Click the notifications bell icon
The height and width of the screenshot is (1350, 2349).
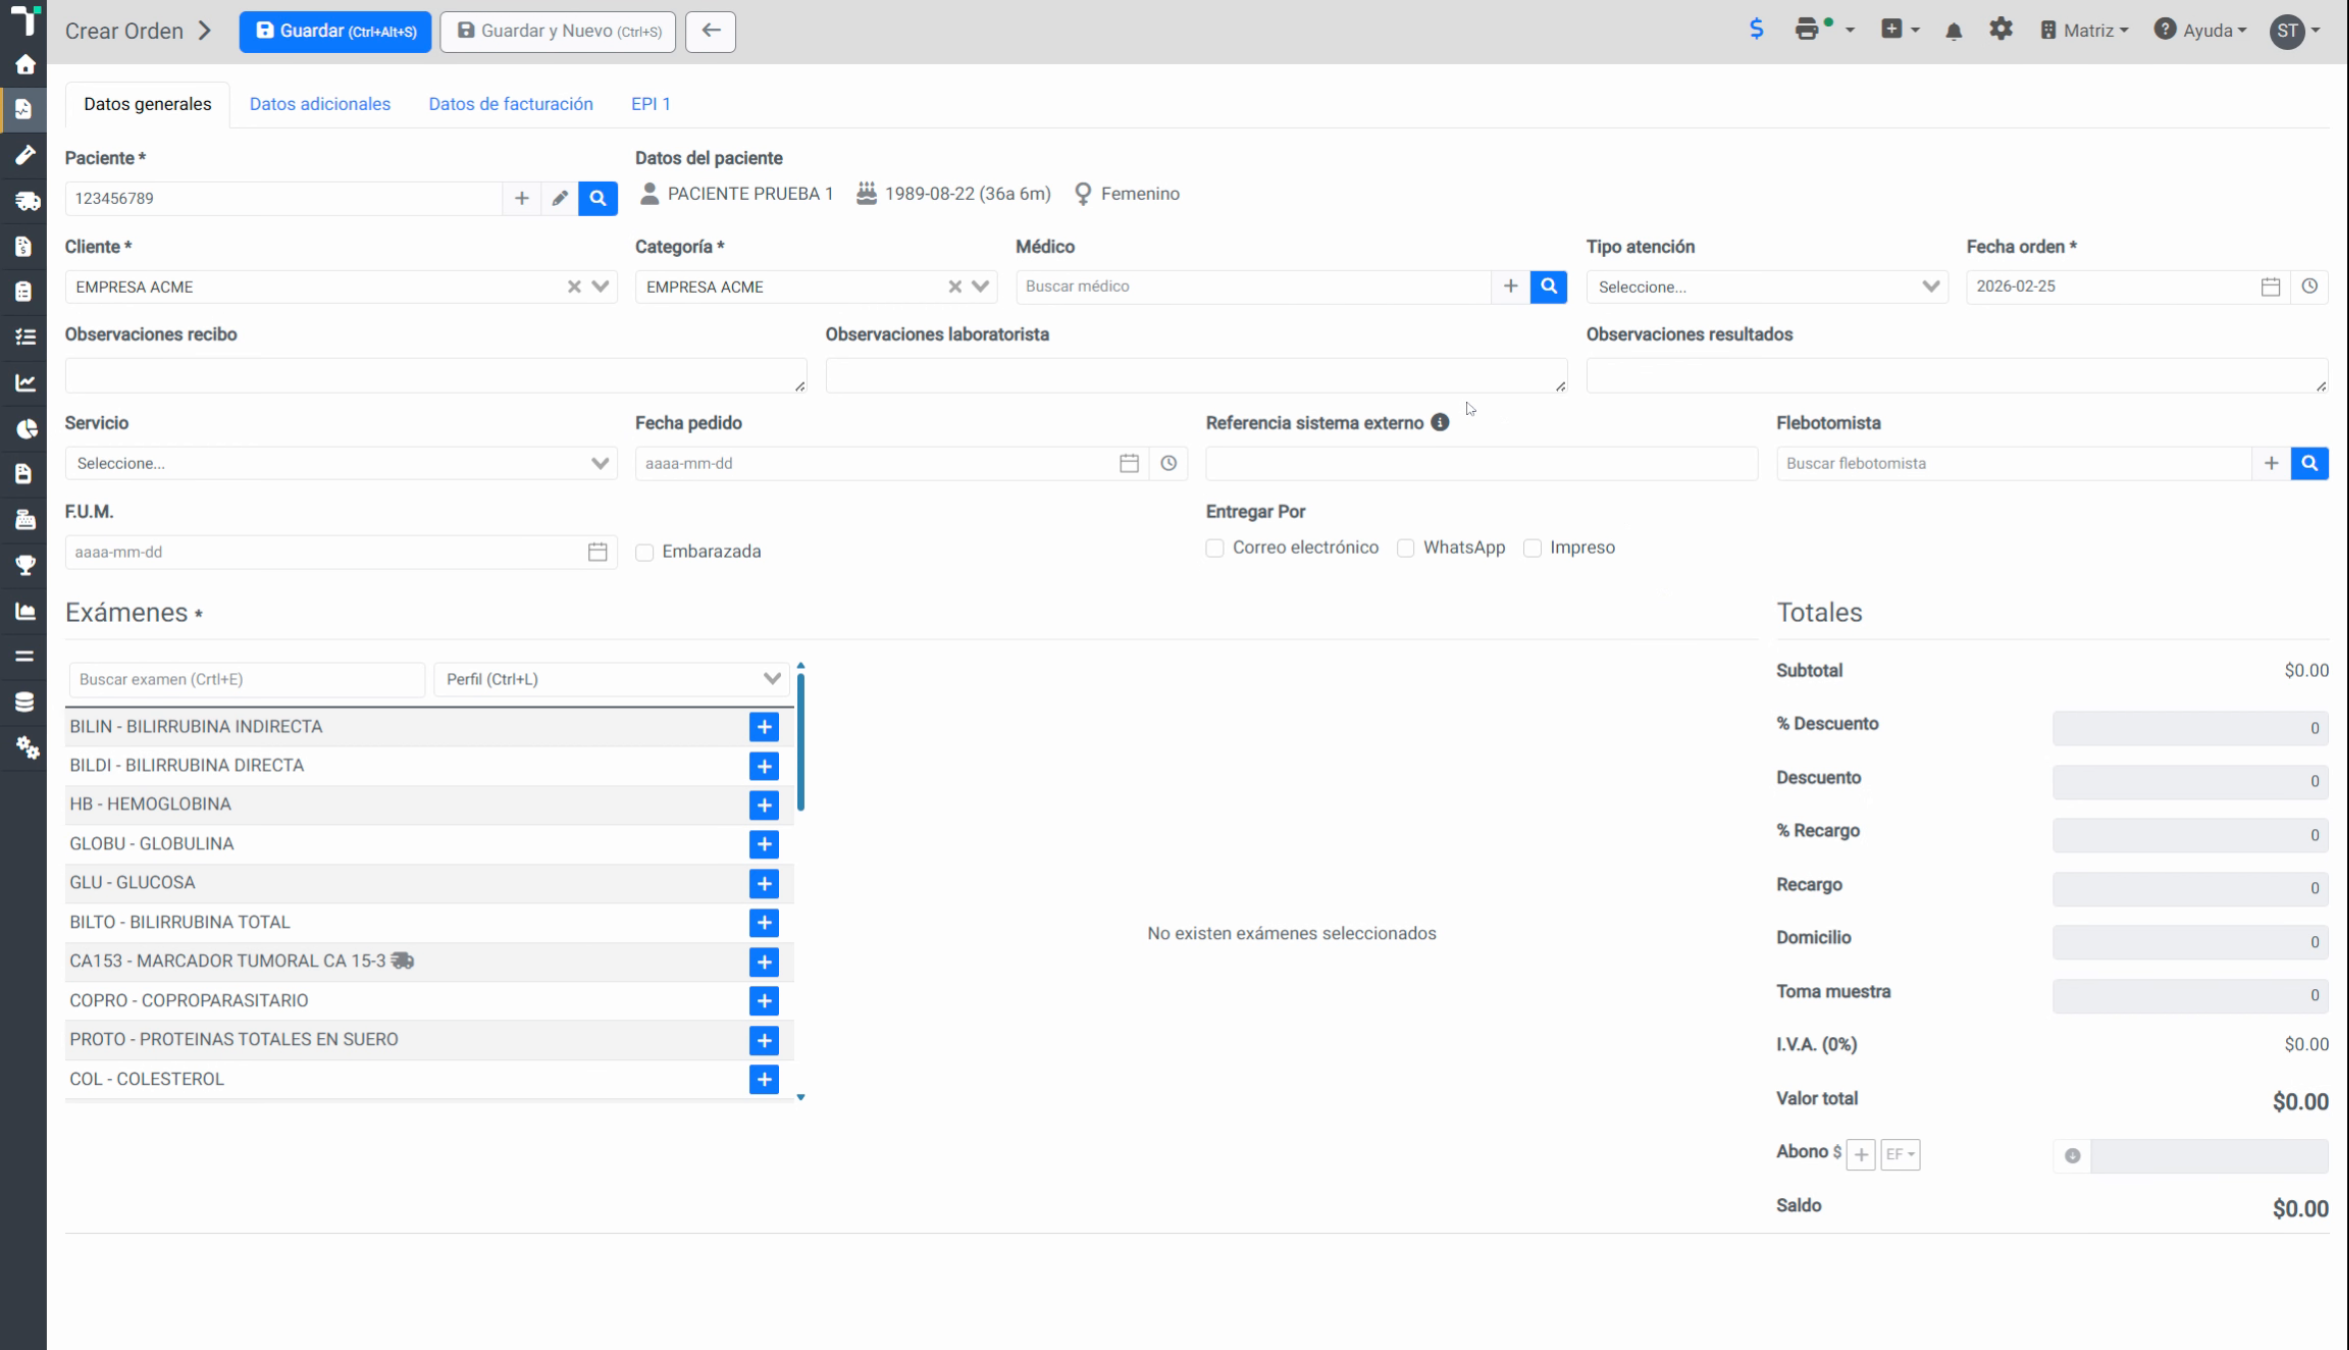coord(1953,31)
